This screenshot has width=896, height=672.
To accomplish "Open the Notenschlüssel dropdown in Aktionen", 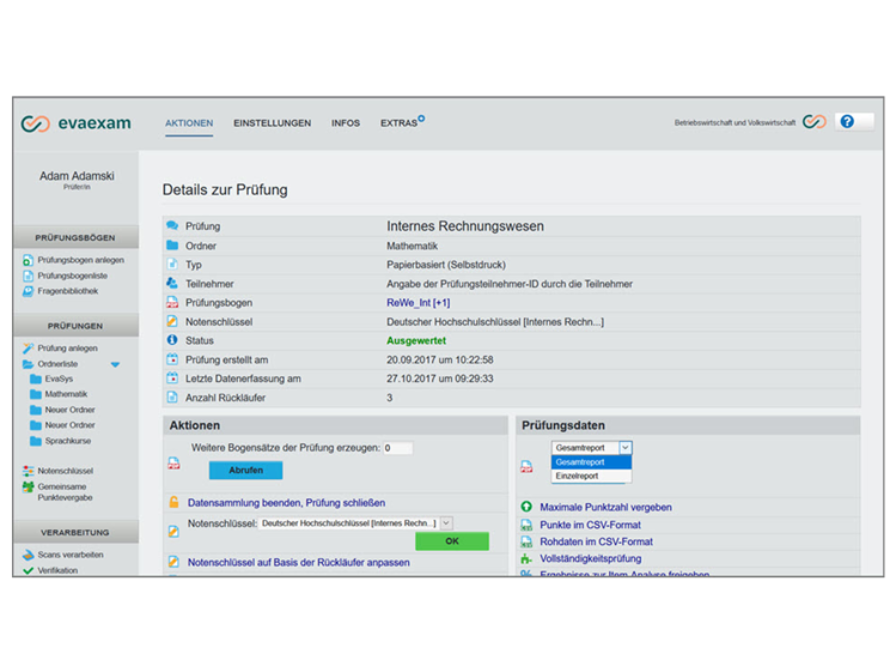I will click(446, 523).
